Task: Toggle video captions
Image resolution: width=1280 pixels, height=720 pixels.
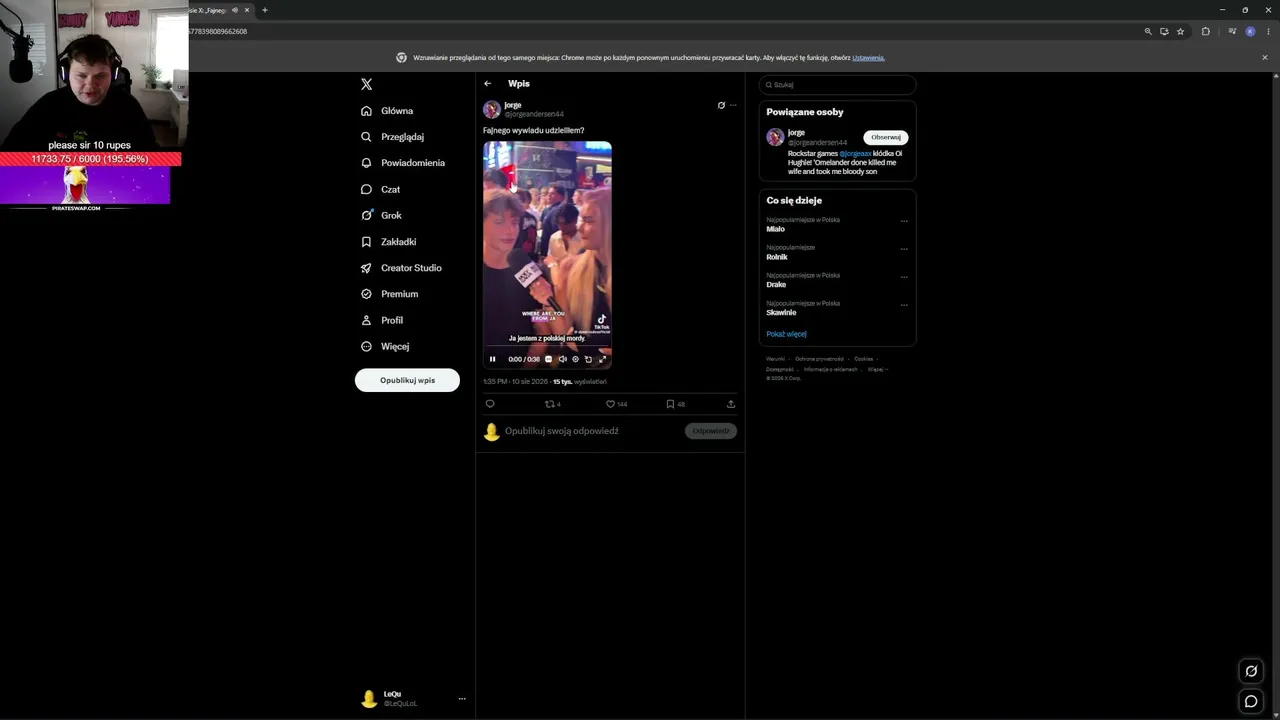Action: (548, 359)
